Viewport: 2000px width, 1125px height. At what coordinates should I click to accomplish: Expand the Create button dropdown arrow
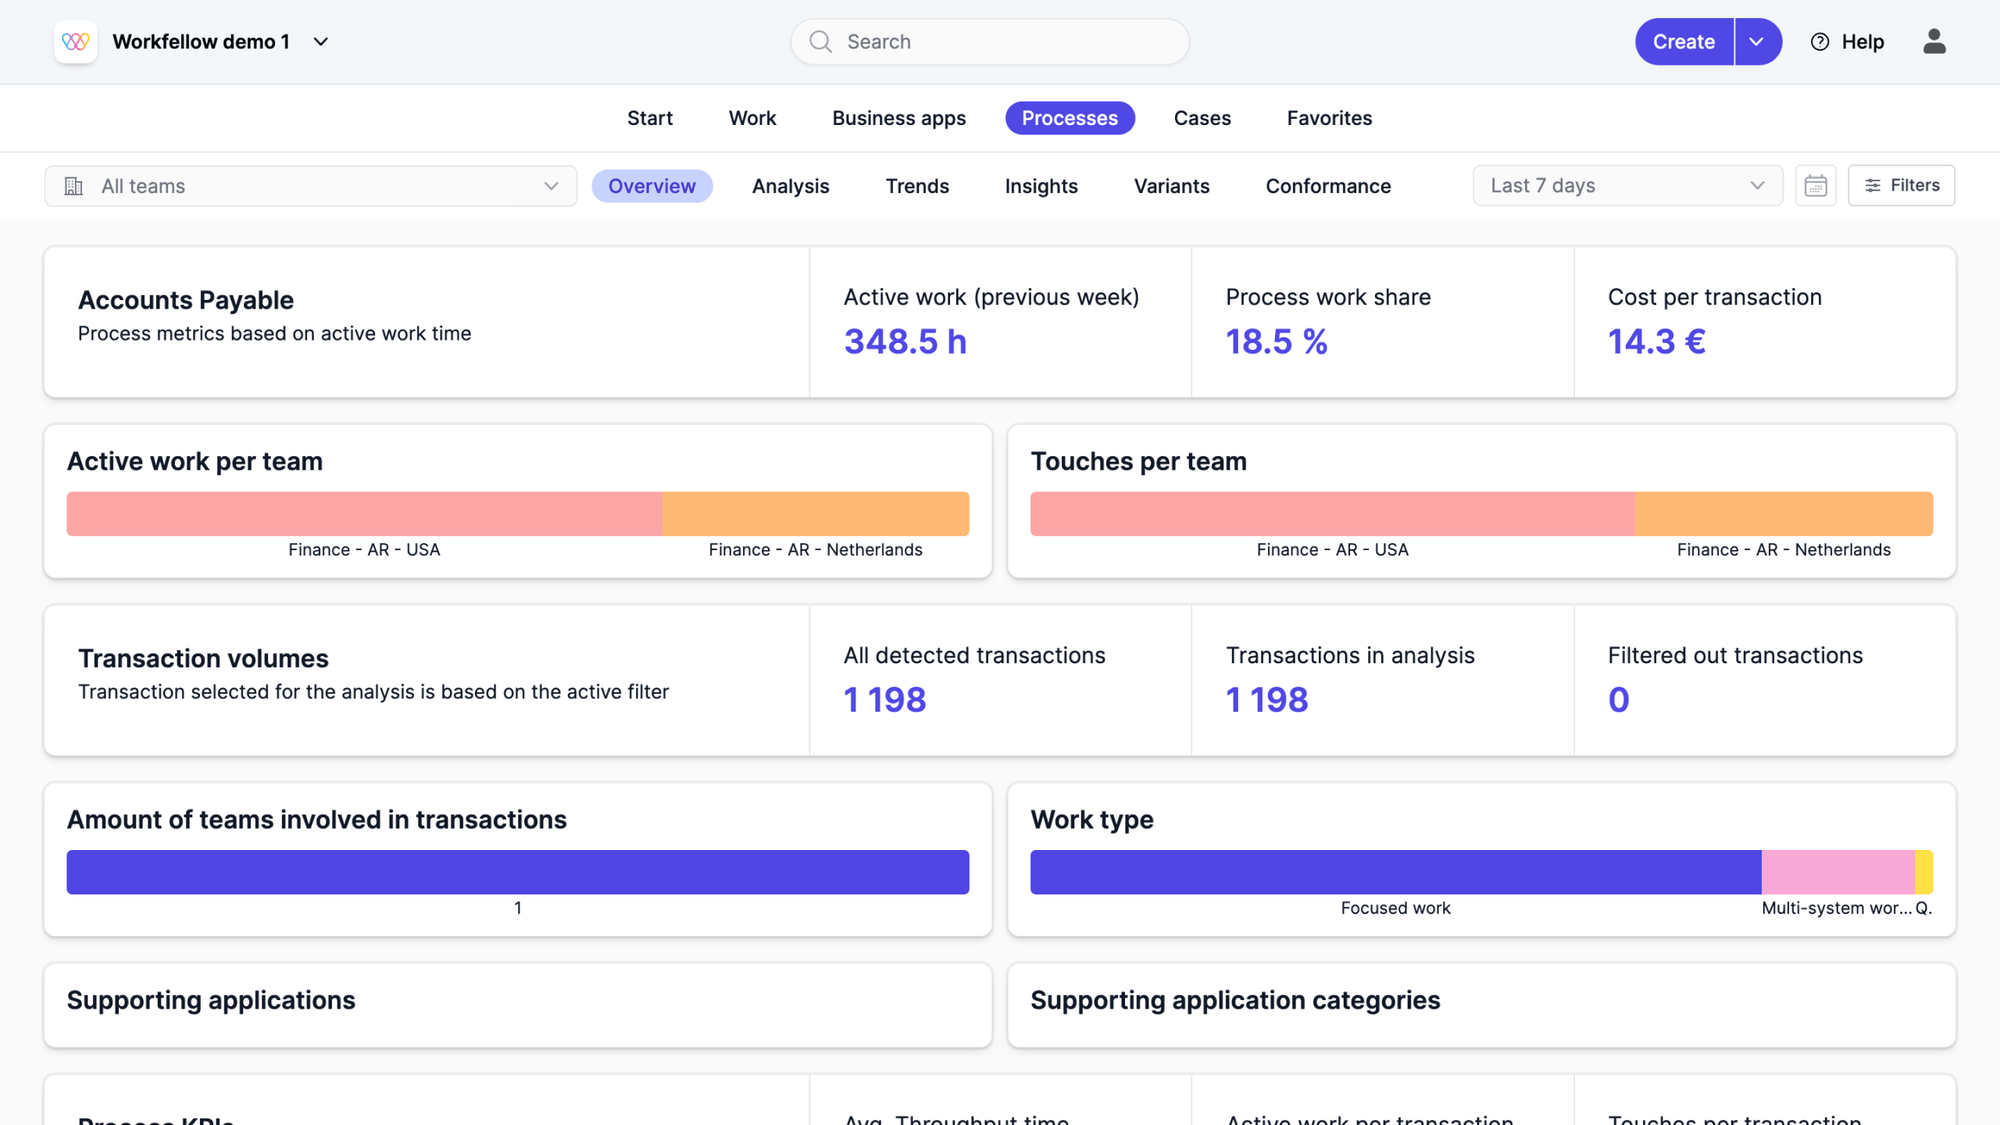click(x=1757, y=41)
